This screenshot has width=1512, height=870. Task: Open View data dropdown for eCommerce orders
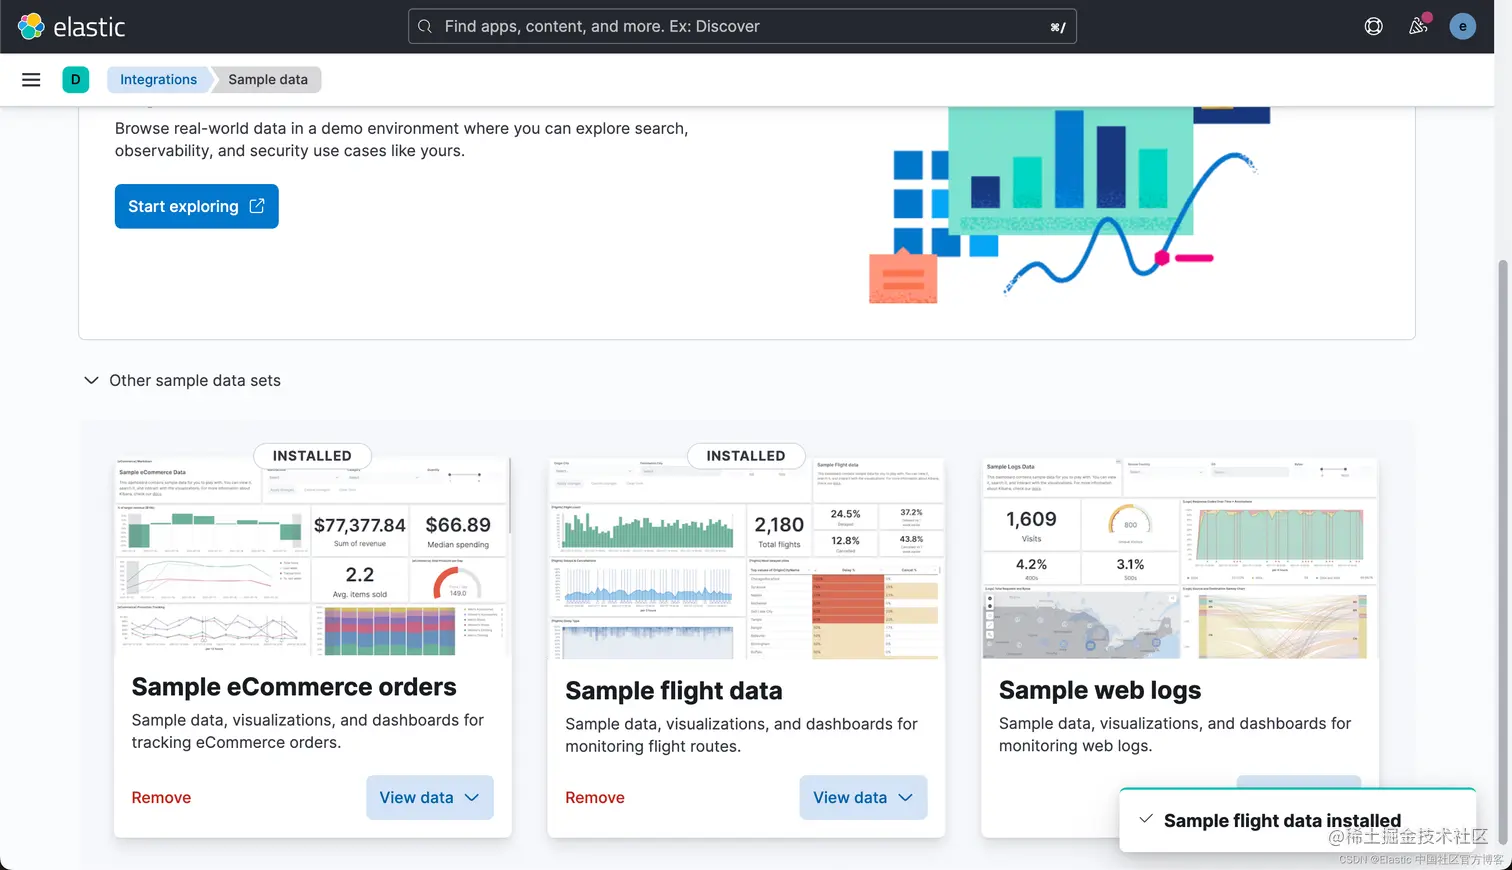[430, 797]
